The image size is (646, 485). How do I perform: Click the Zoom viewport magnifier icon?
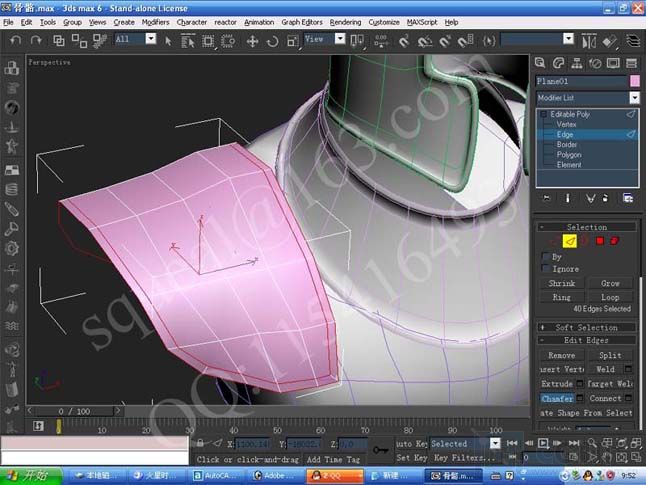592,443
